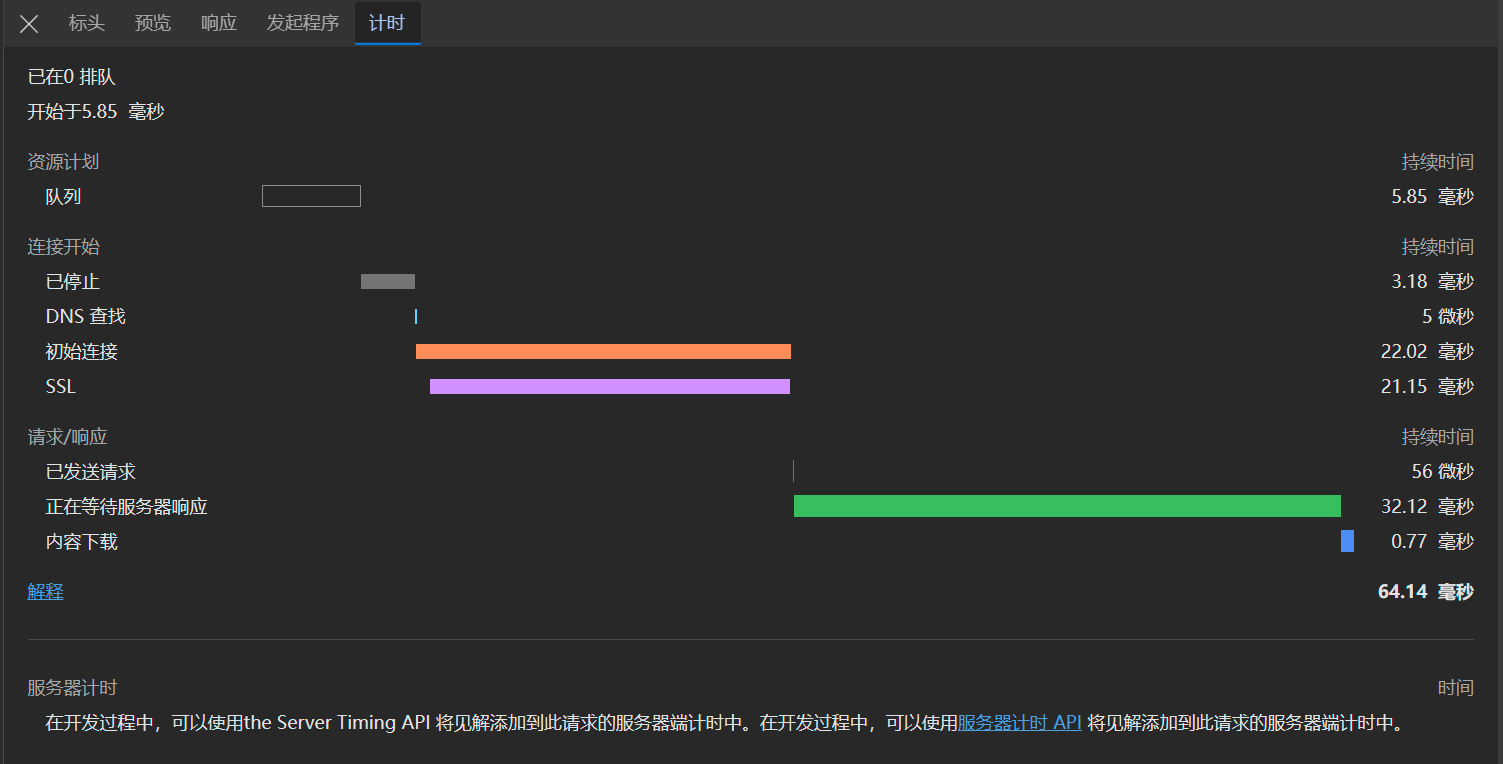Screen dimensions: 1503x764
Task: Click the green 正在等待服务器响应 bar
Action: pyautogui.click(x=1066, y=506)
